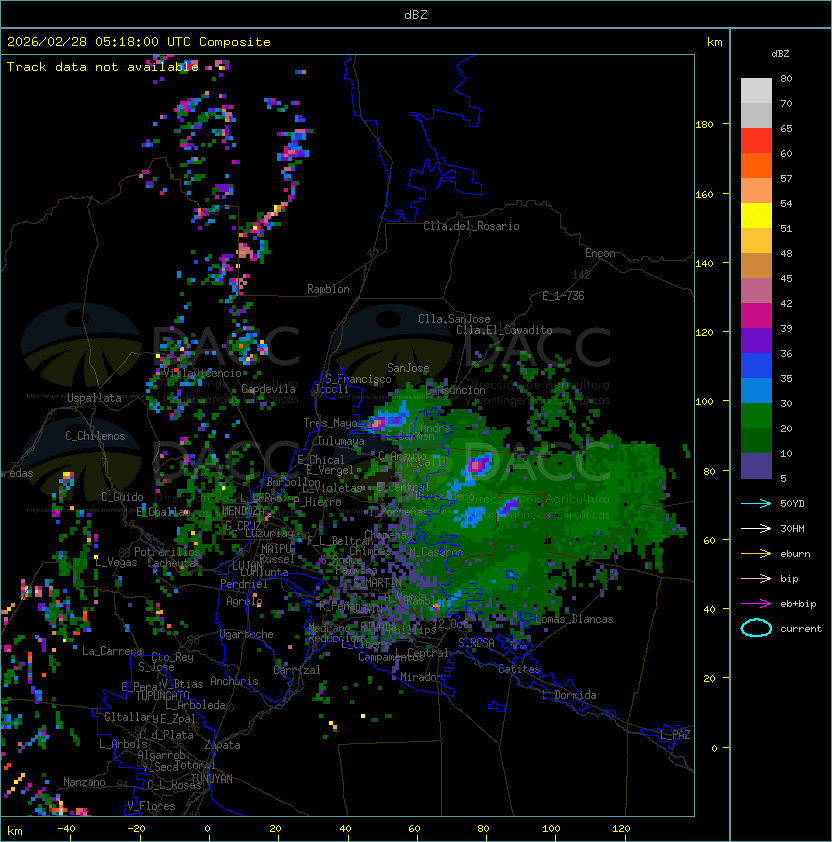Pick the light blue 30–35 dBZ swatch
The height and width of the screenshot is (842, 832).
[756, 390]
